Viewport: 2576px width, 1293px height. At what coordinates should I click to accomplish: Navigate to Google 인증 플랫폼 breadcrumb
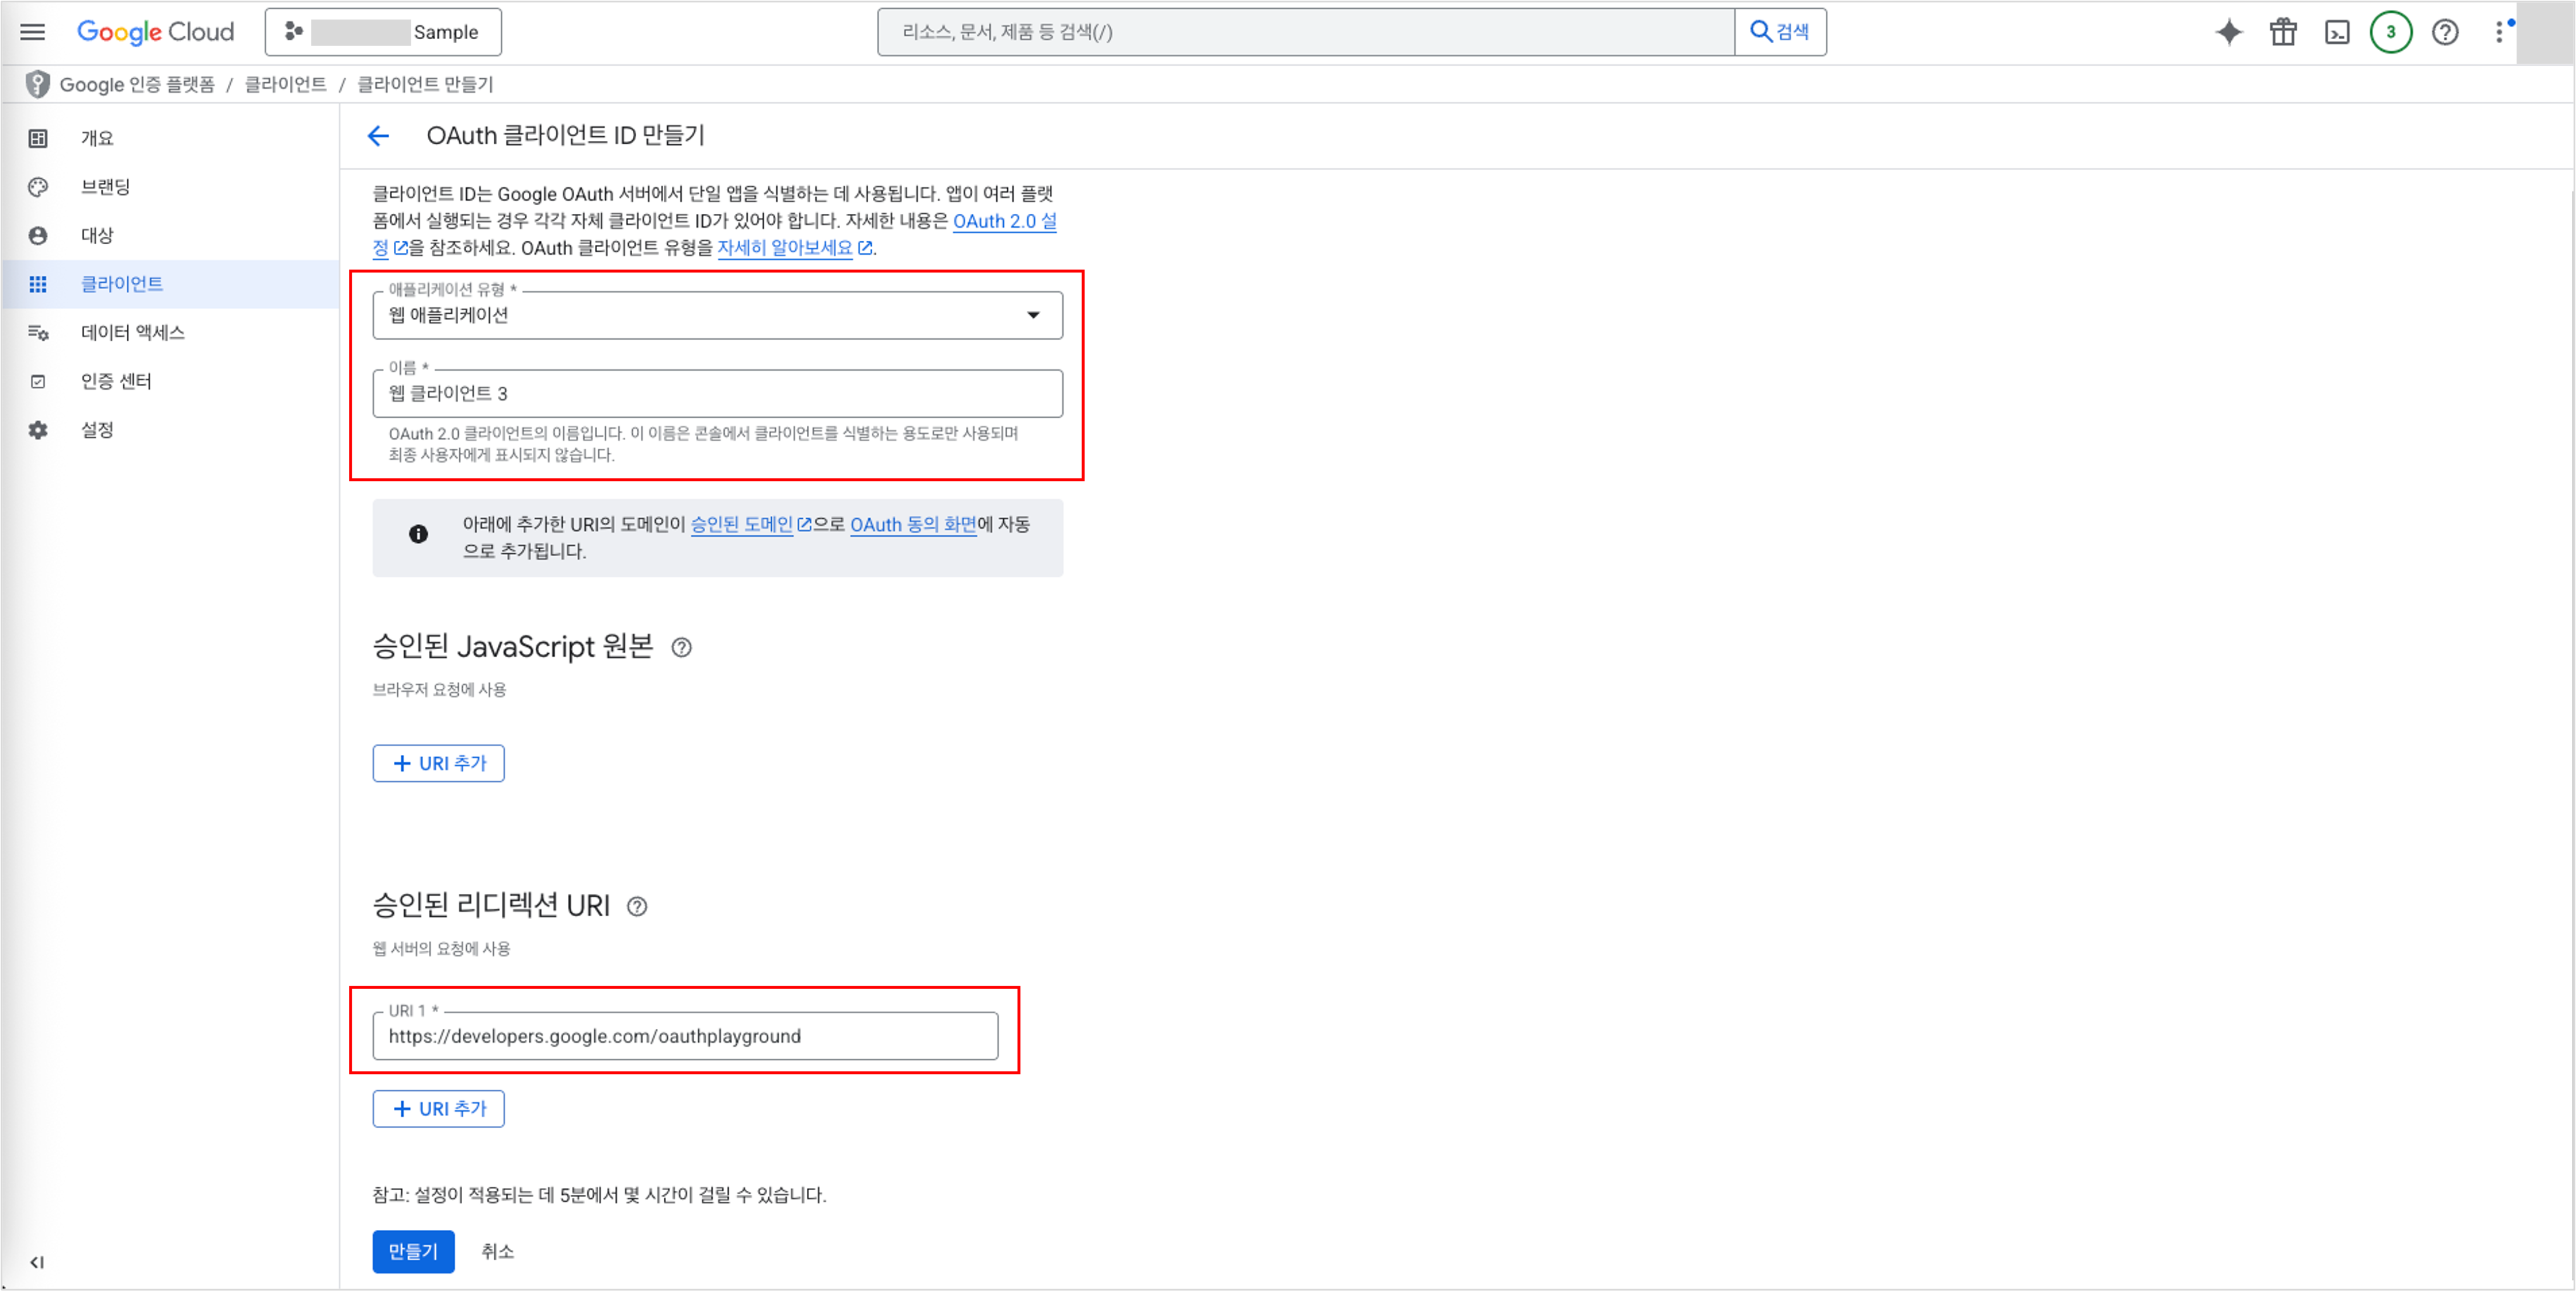(x=137, y=84)
